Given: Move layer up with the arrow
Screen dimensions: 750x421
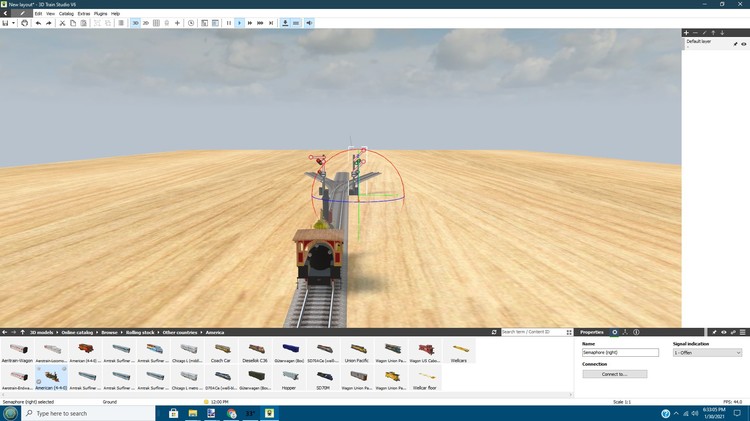Looking at the screenshot, I should [713, 33].
